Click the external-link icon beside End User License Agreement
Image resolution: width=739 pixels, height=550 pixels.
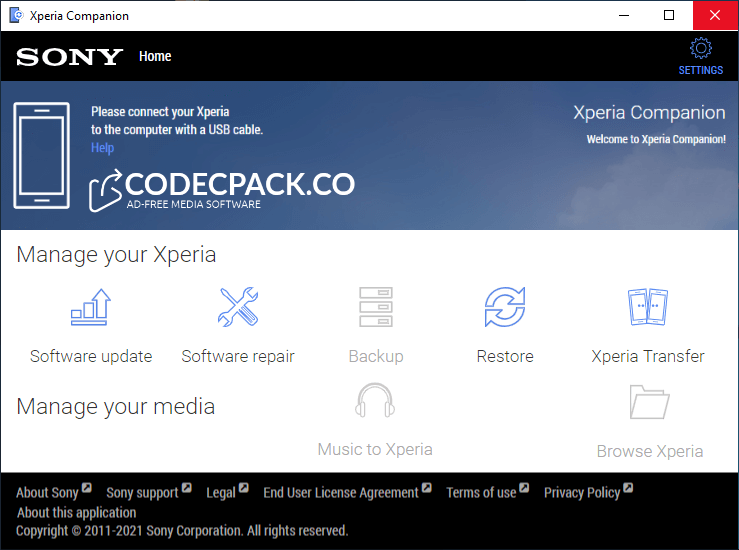(427, 487)
